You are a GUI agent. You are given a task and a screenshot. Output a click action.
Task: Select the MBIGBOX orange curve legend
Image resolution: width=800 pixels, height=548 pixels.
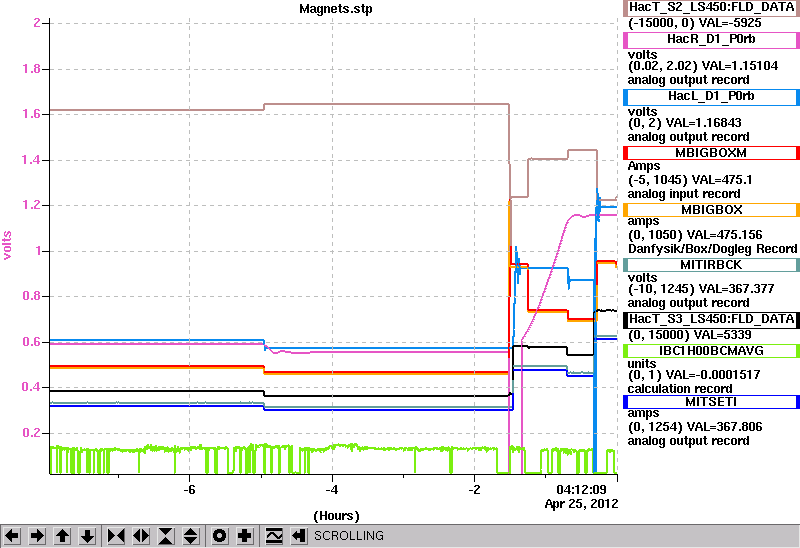pyautogui.click(x=711, y=210)
